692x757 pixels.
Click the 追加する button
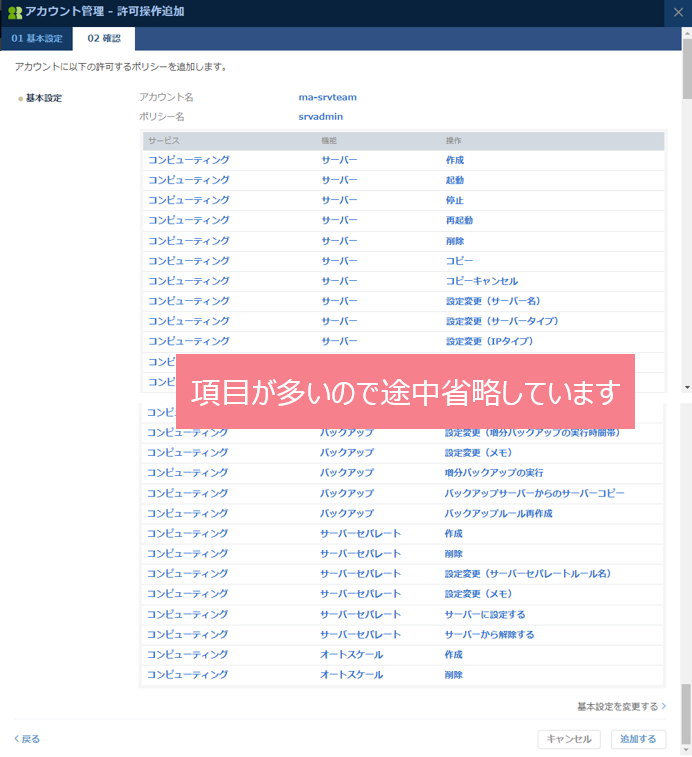637,739
